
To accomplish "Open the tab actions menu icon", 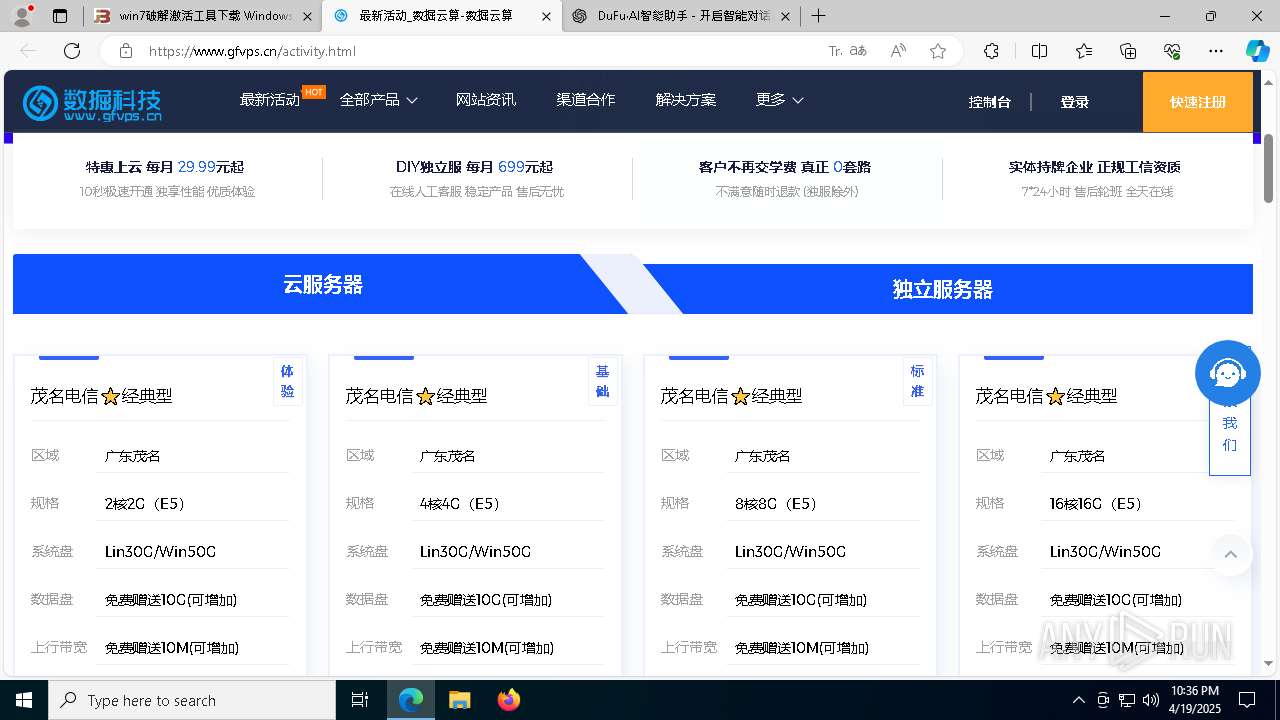I will point(60,16).
